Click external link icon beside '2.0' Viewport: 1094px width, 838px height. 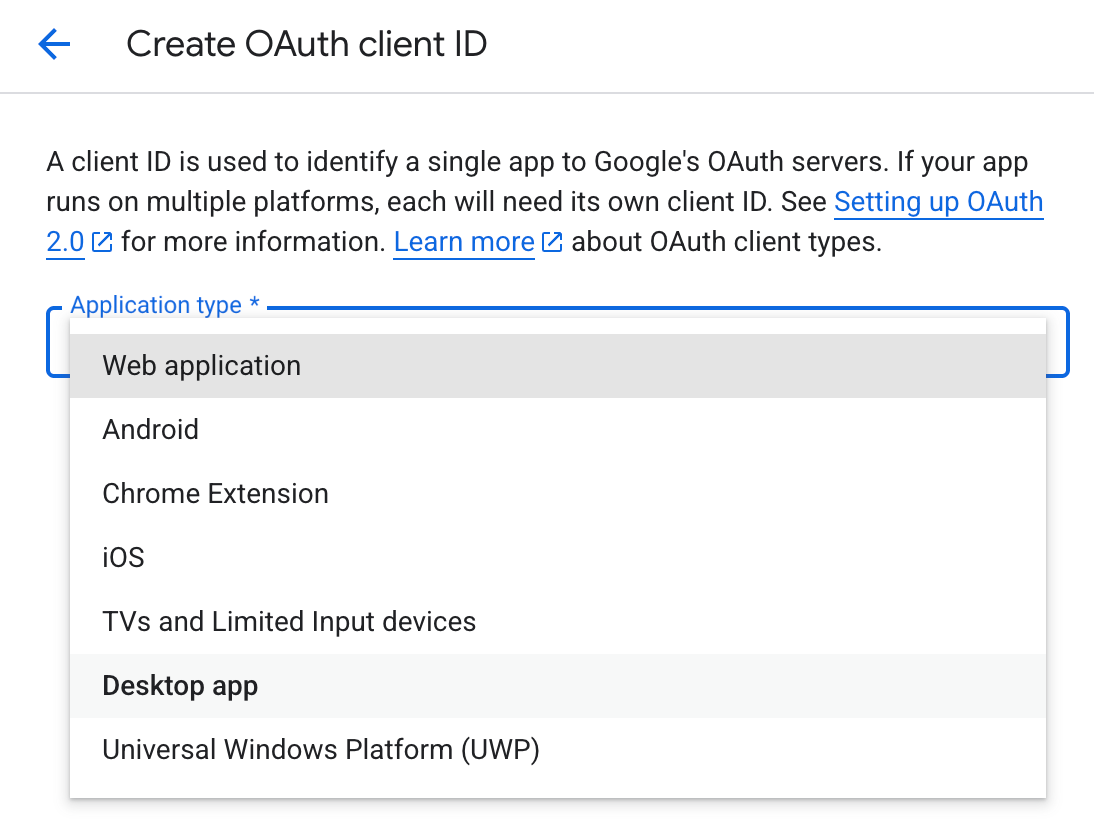(x=102, y=243)
